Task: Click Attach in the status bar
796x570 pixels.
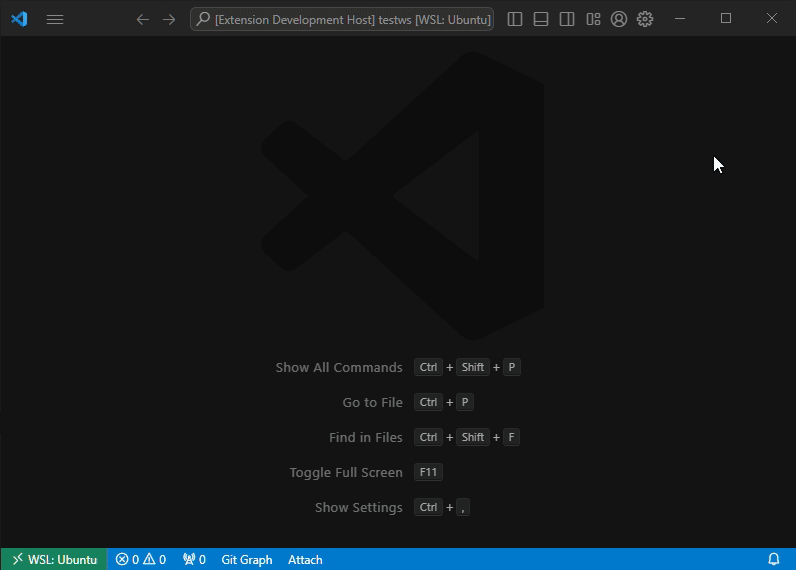Action: [305, 559]
